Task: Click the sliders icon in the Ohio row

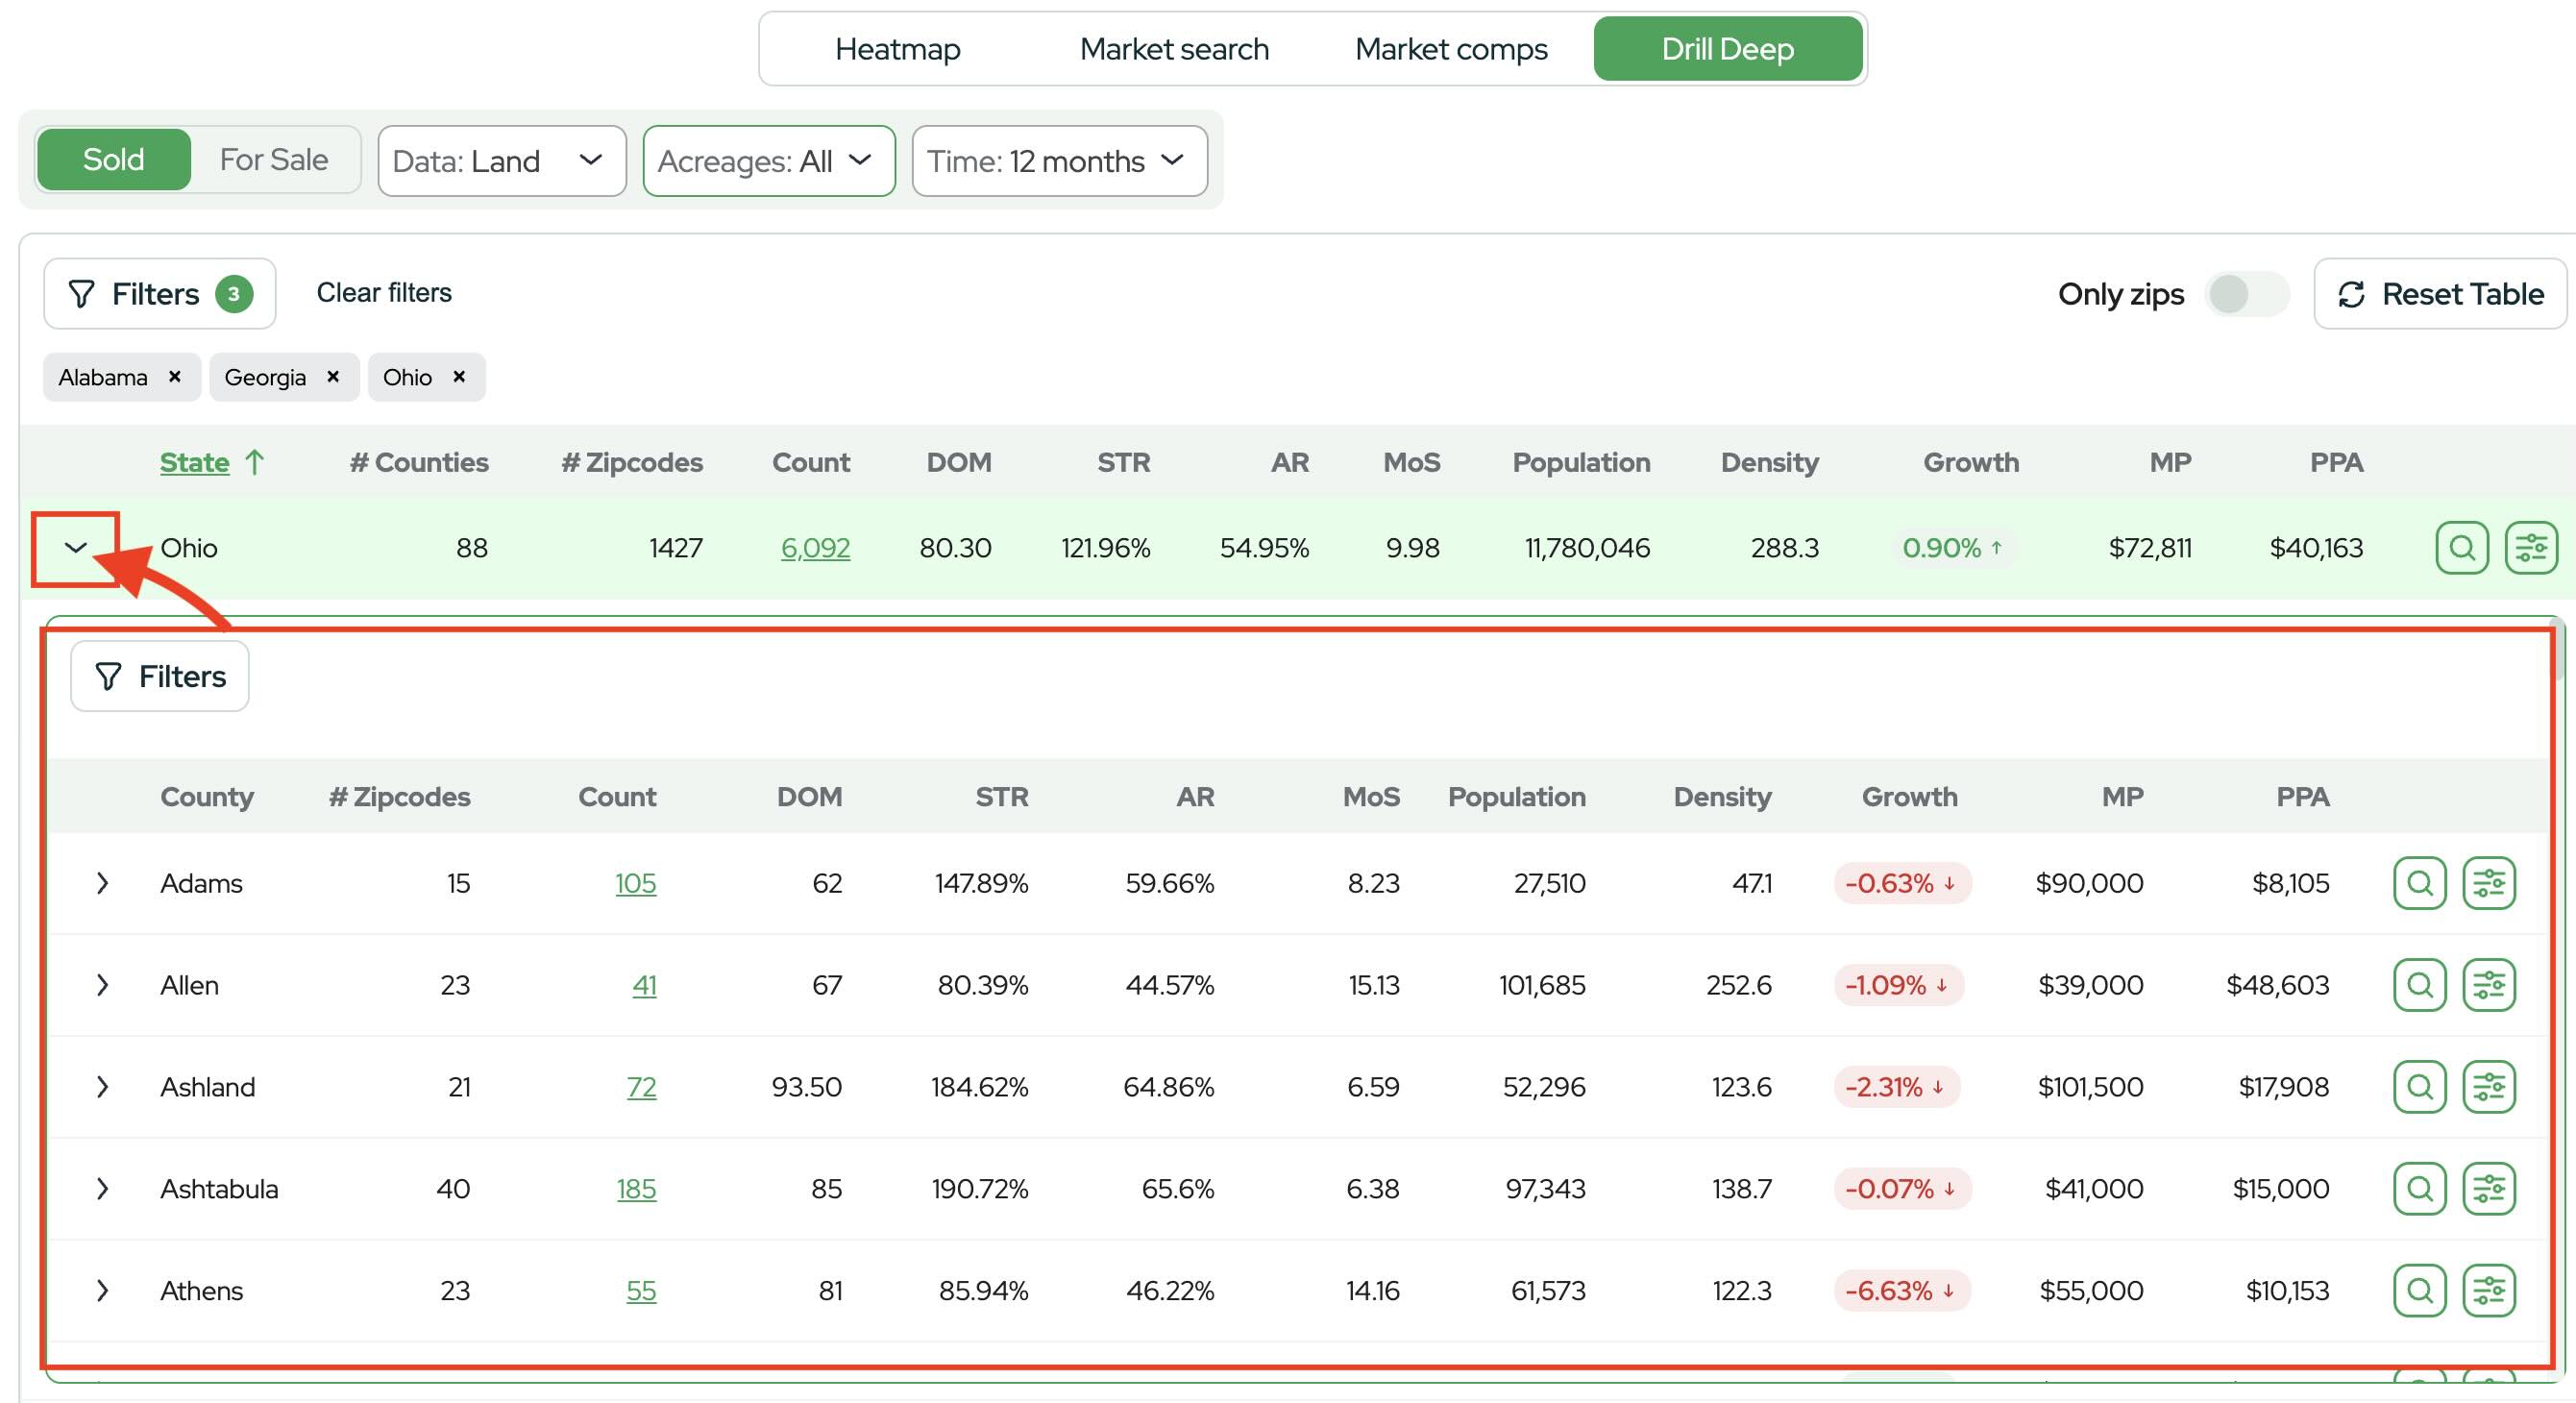Action: pyautogui.click(x=2530, y=548)
